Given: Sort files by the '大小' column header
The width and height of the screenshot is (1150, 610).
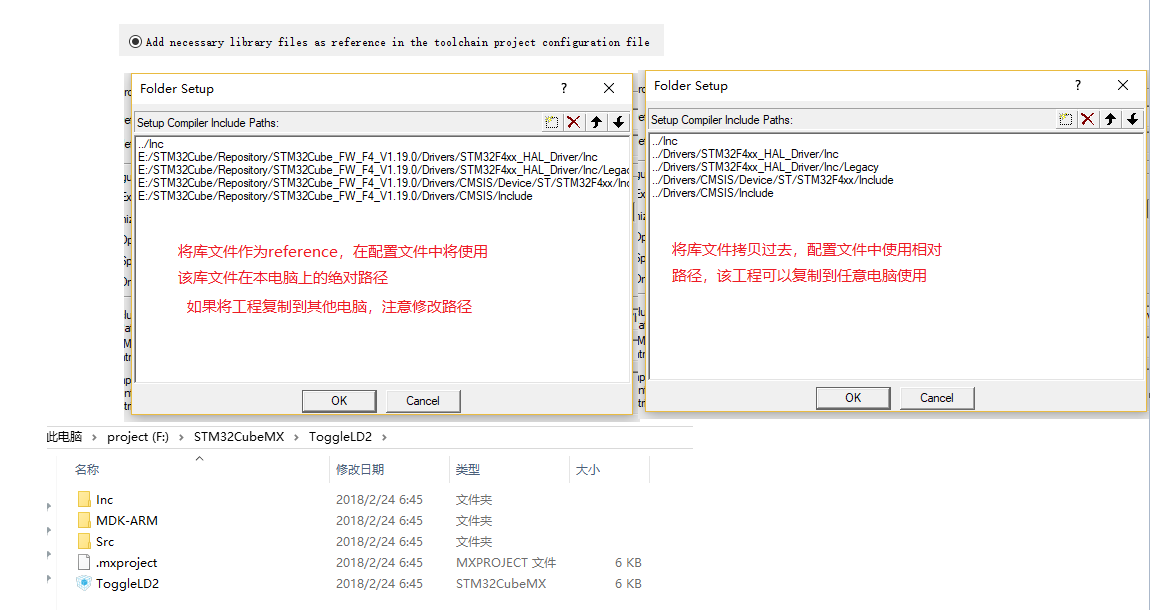Looking at the screenshot, I should point(587,470).
